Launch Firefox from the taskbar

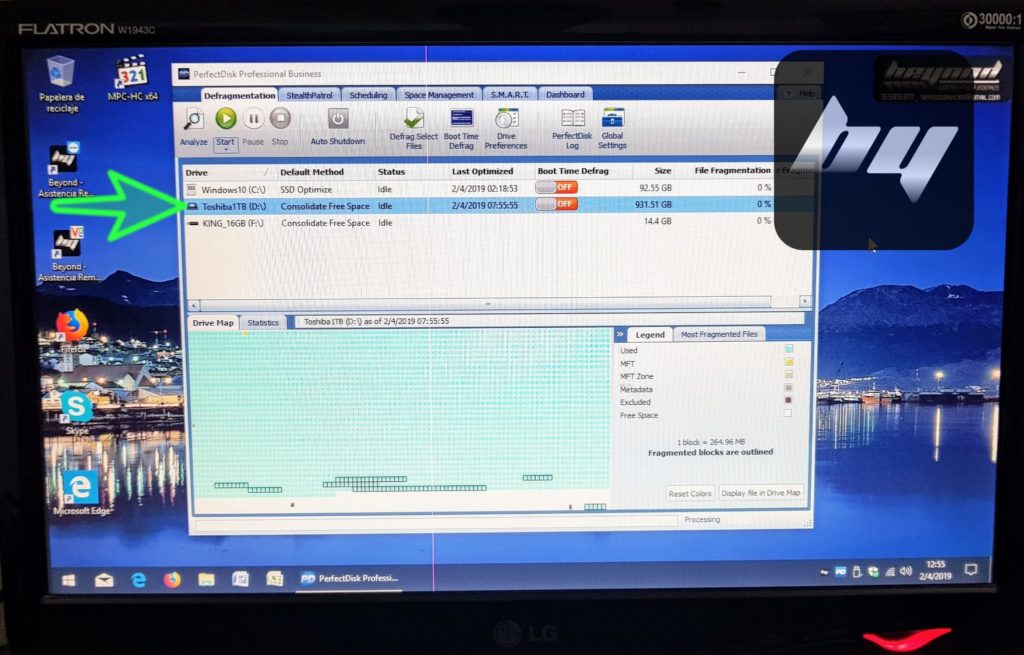coord(172,580)
